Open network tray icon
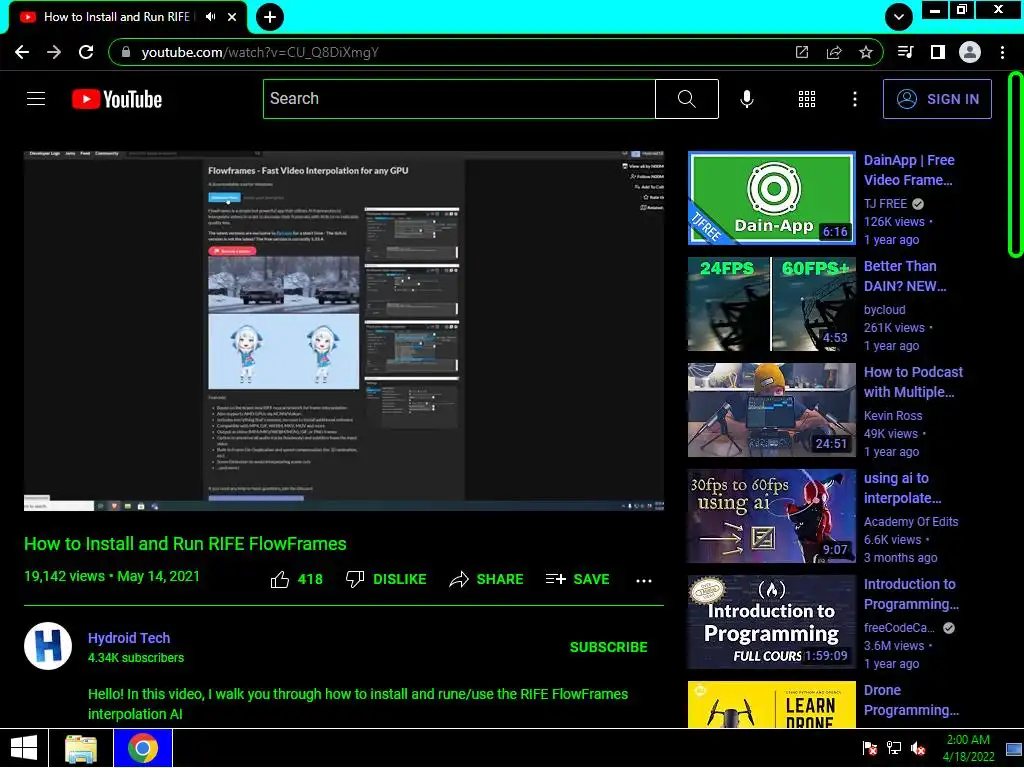Screen dimensions: 1024x768 coord(893,748)
